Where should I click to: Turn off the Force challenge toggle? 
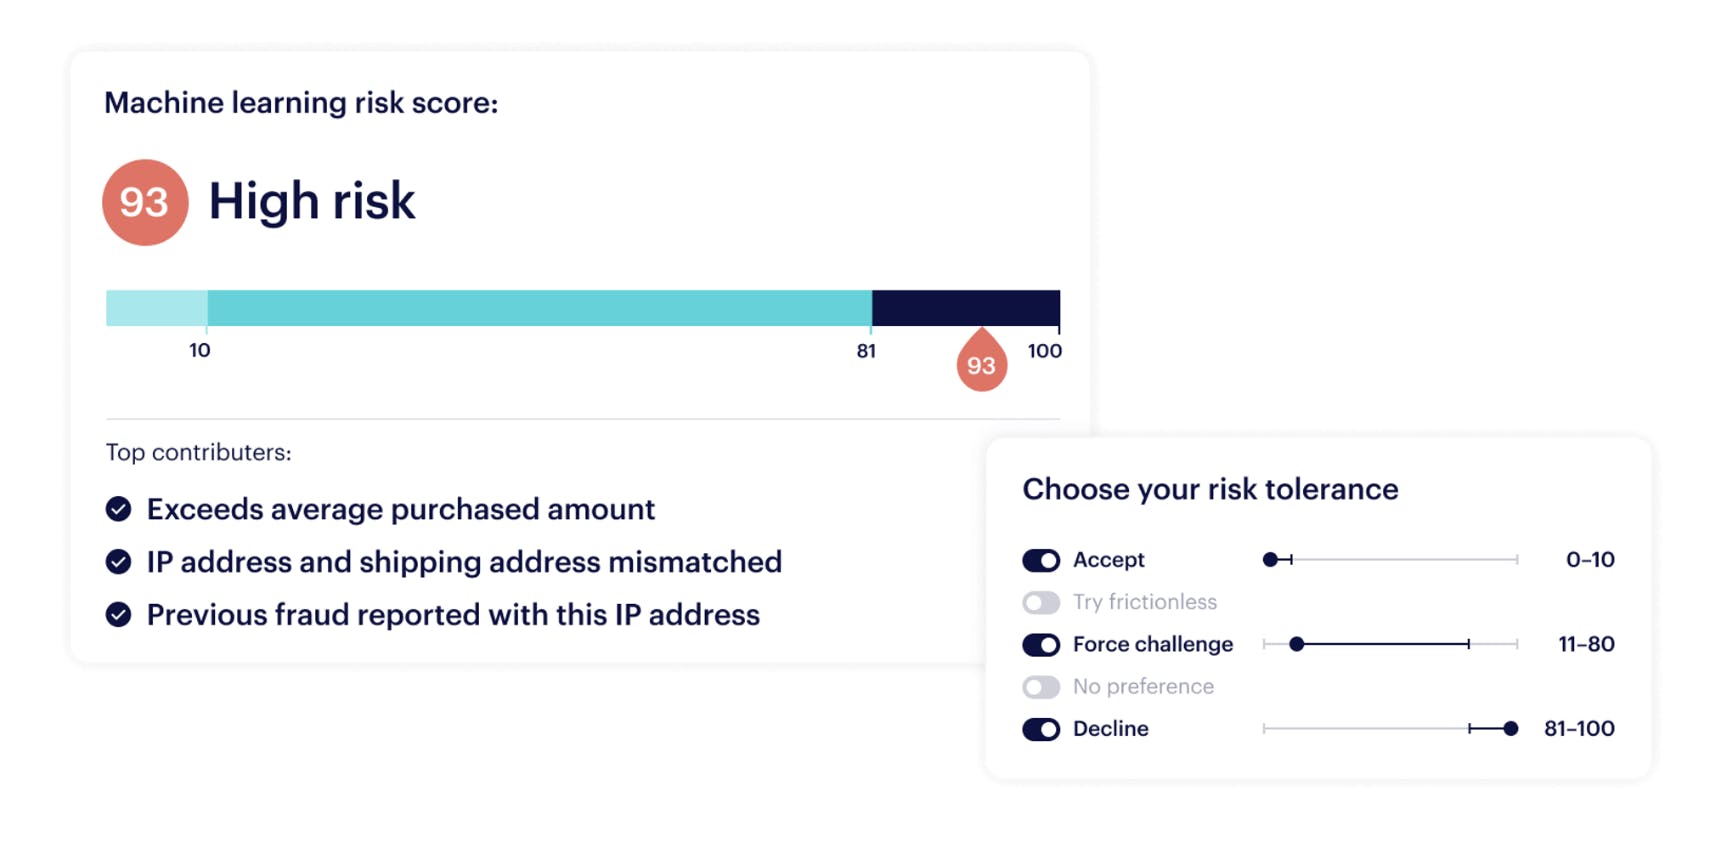[x=1040, y=645]
